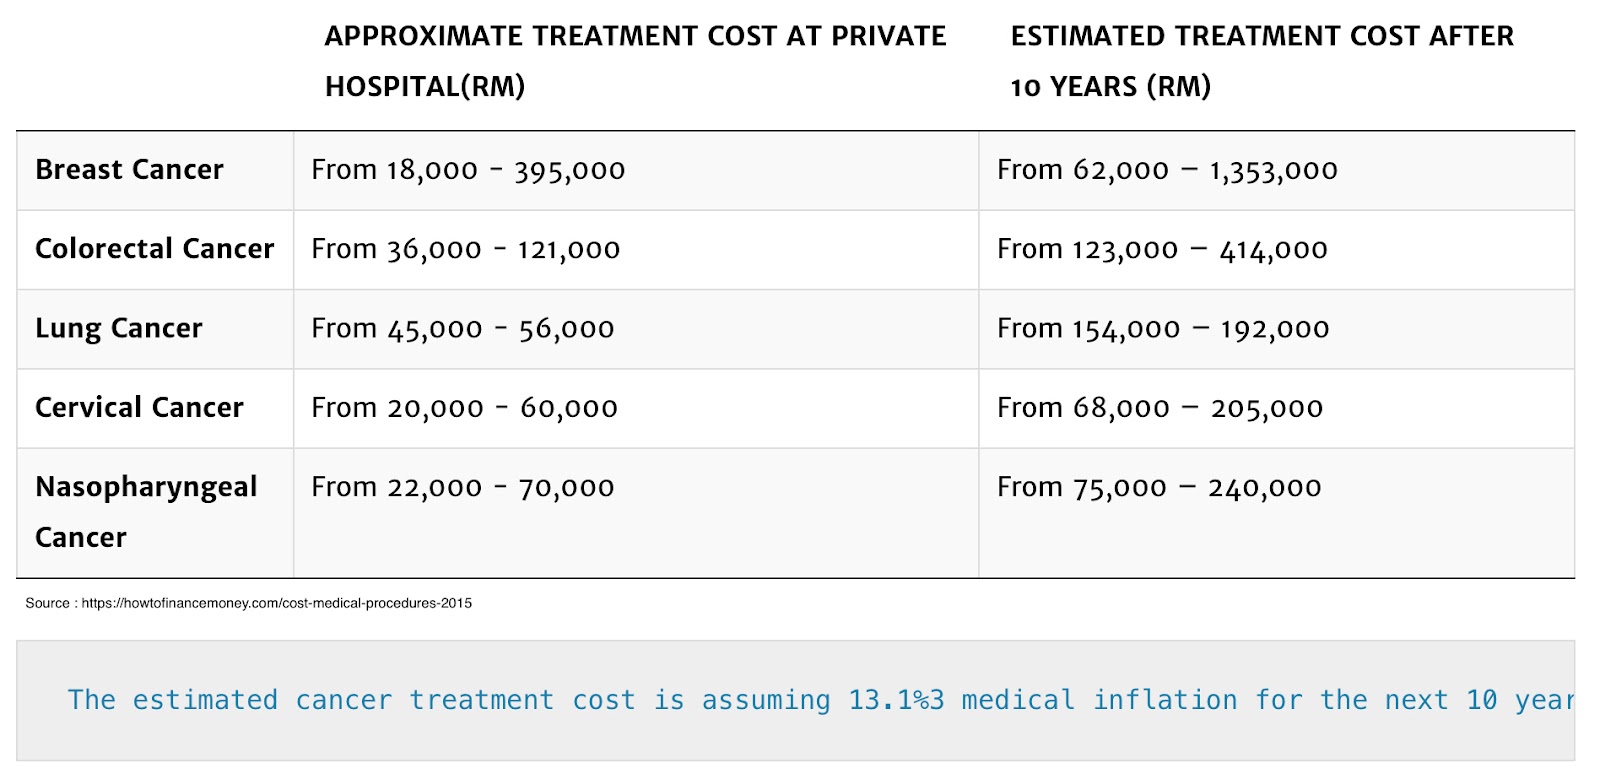Image resolution: width=1600 pixels, height=774 pixels.
Task: Click the 'From 123,000 – 414,000' cell
Action: pyautogui.click(x=1162, y=249)
